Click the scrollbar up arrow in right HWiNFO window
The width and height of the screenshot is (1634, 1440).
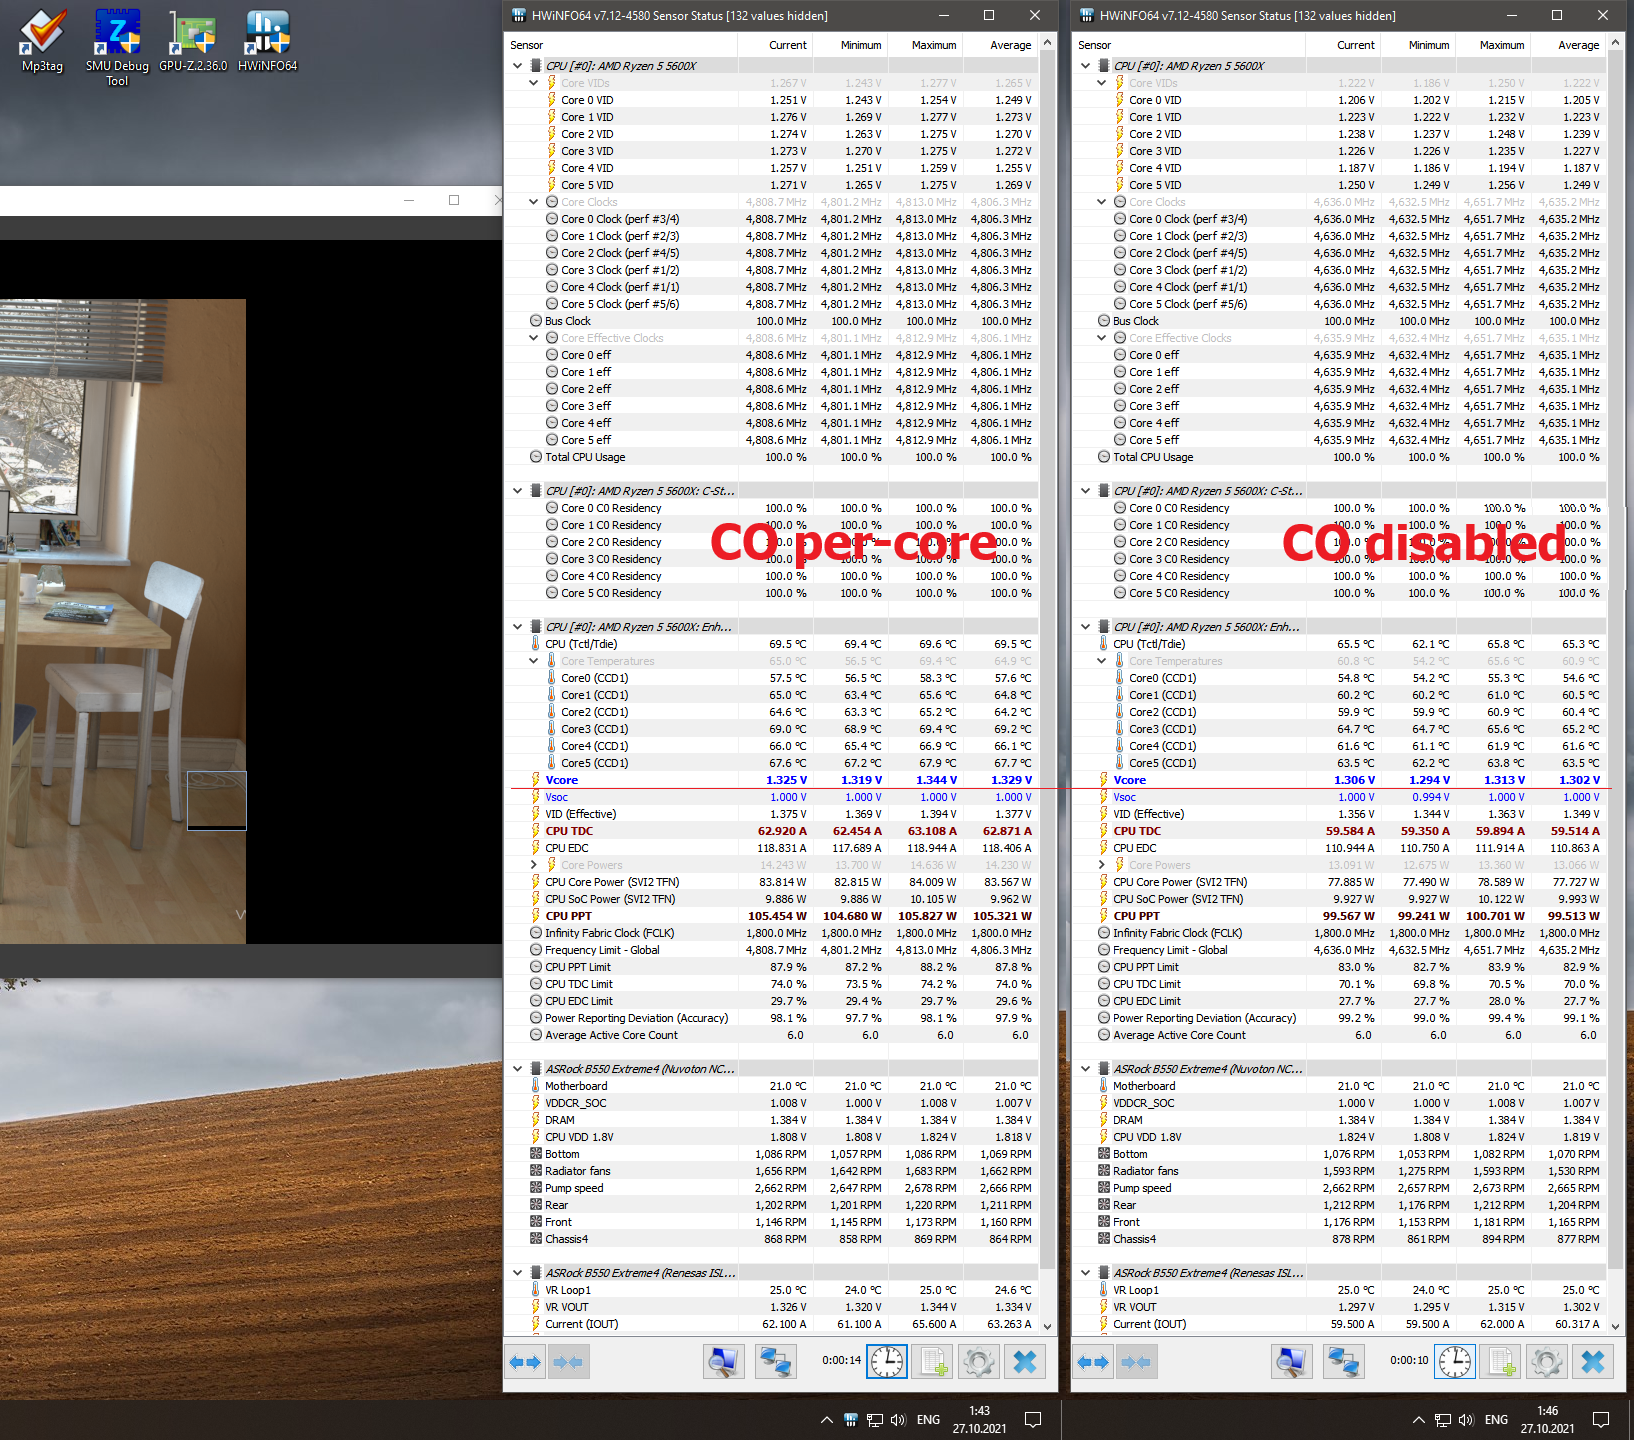[x=1616, y=43]
